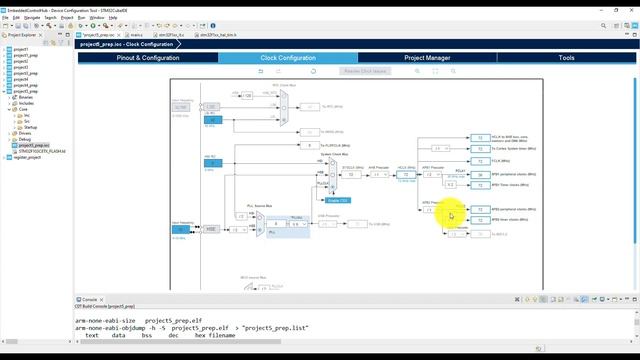
Task: Expand the Drivers folder
Action: [9, 133]
